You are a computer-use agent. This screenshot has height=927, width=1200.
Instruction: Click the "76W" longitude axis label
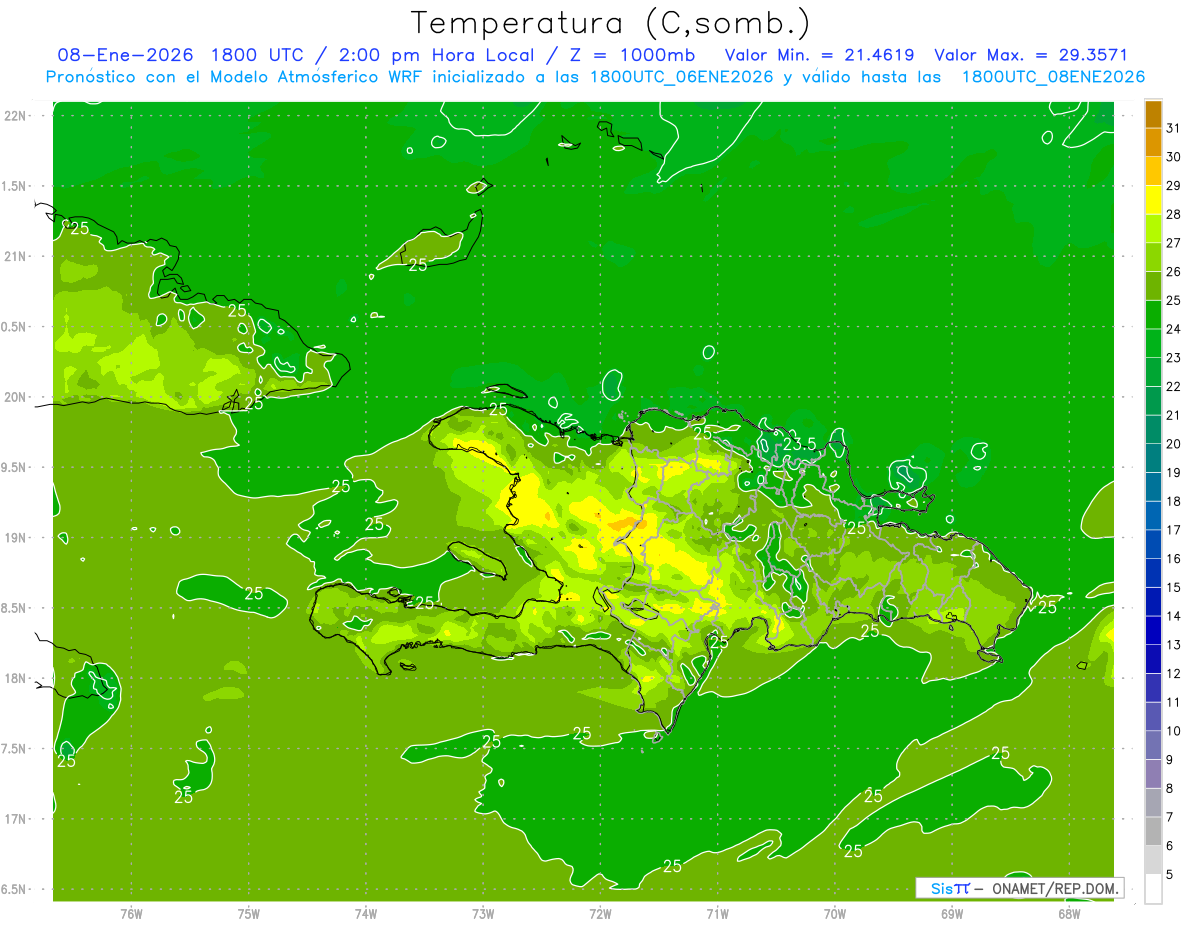pos(131,913)
